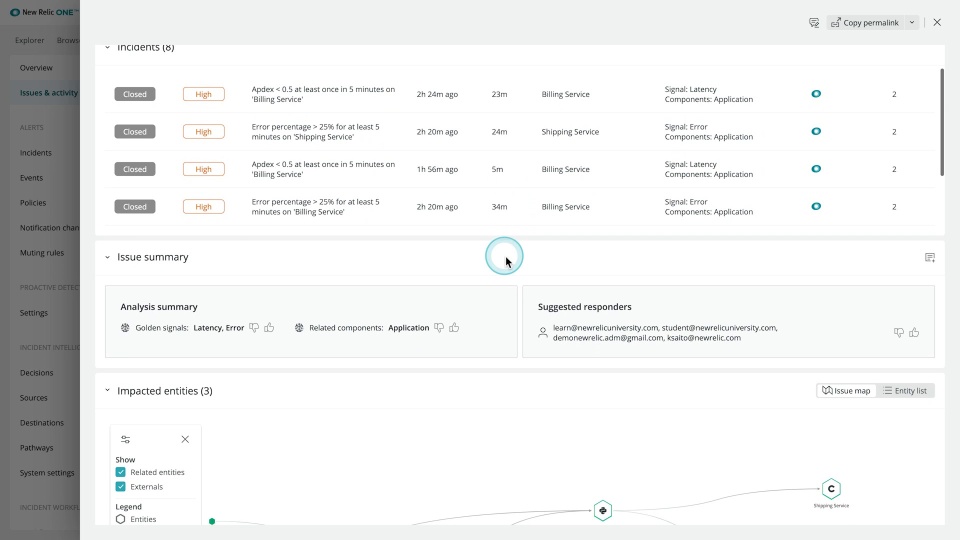Thumbs down the Suggested responders

(x=899, y=332)
